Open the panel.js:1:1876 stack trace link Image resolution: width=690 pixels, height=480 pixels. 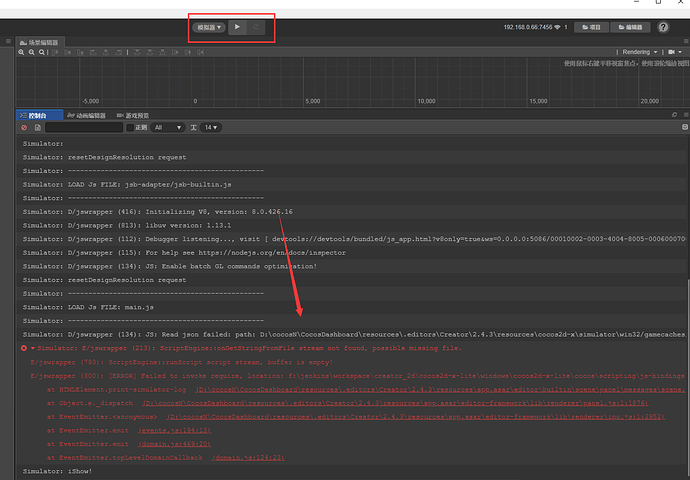click(x=395, y=403)
